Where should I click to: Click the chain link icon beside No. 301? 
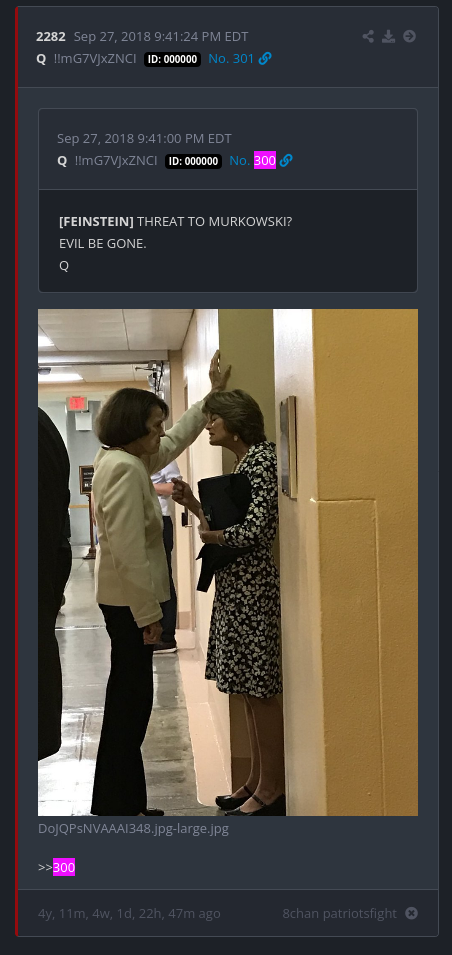click(265, 58)
